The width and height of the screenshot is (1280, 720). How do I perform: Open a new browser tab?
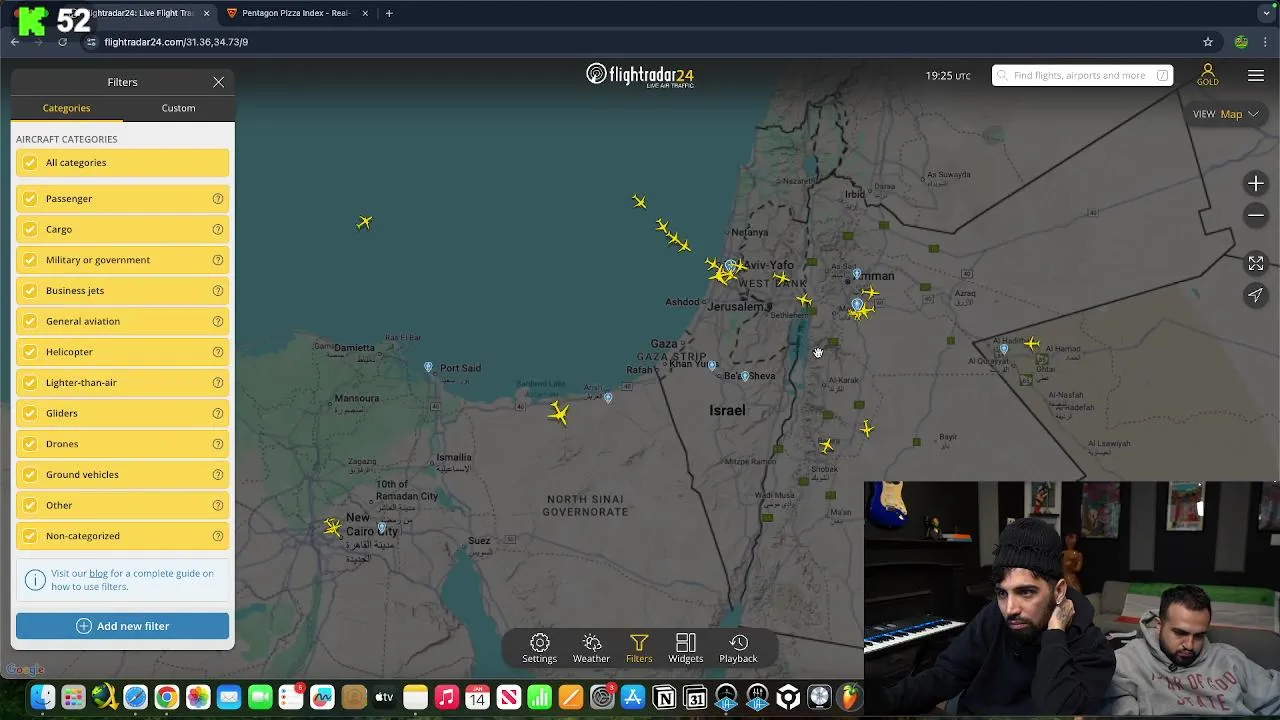click(389, 13)
